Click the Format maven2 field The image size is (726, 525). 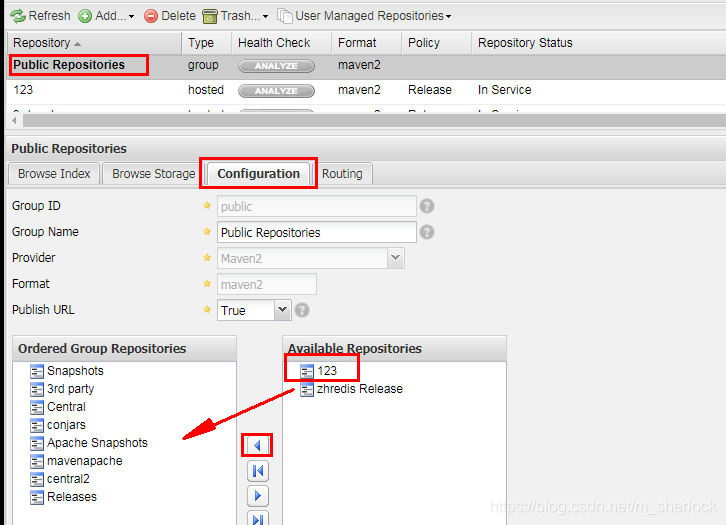pyautogui.click(x=267, y=284)
